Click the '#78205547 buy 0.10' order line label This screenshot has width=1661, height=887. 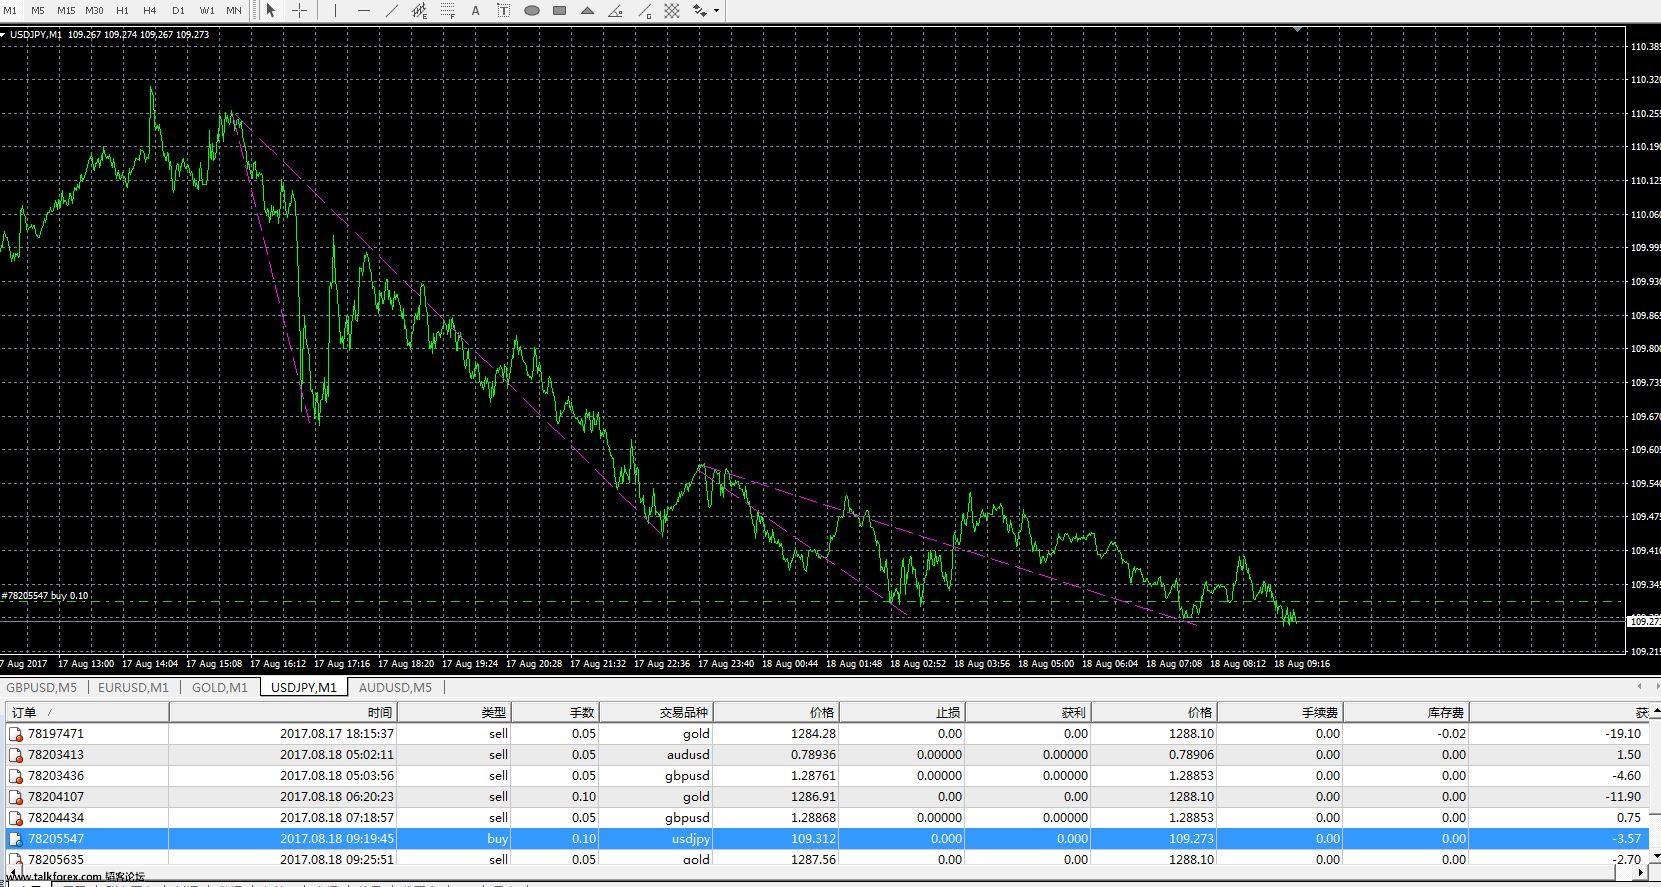point(45,596)
